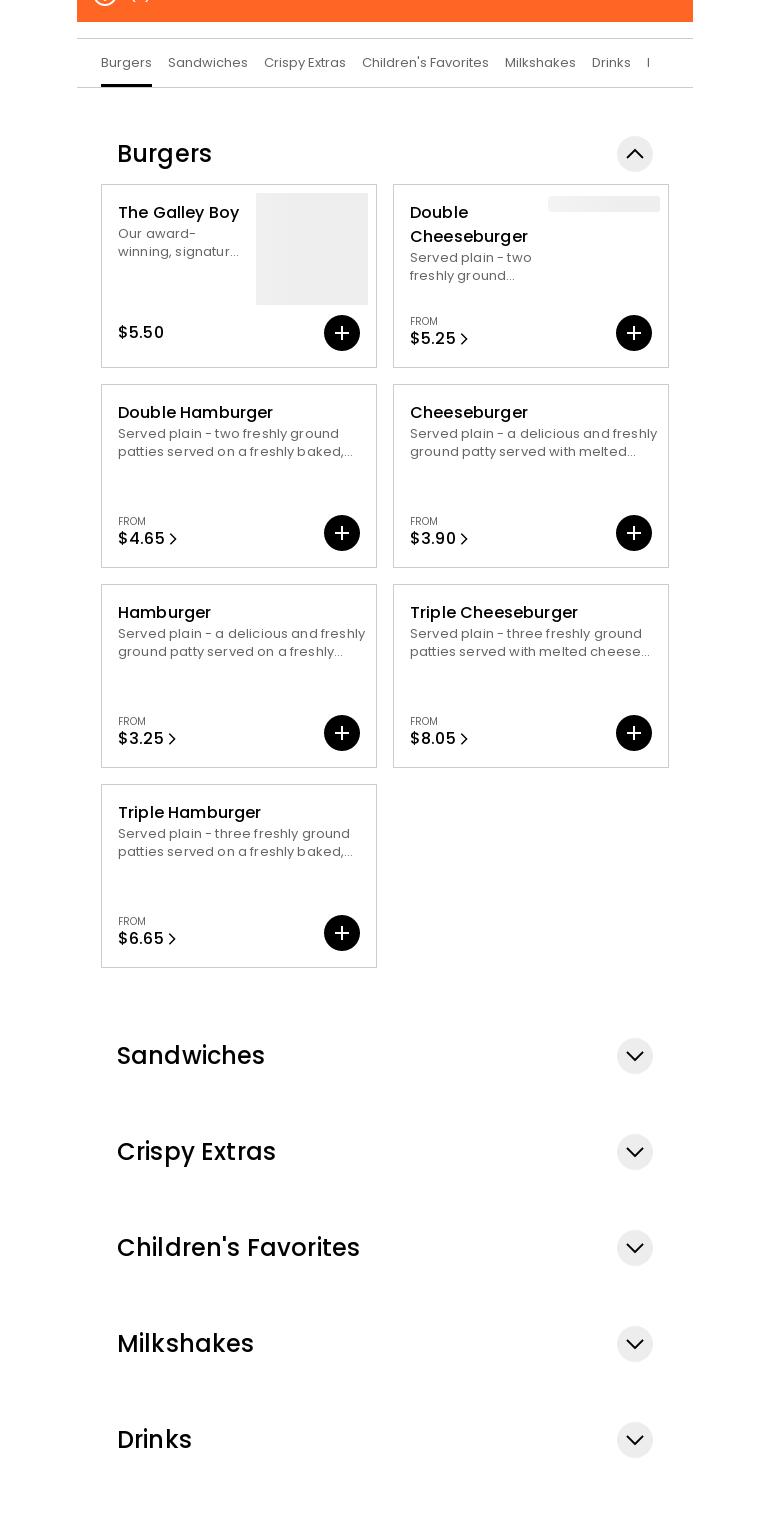
Task: Add Cheeseburger using plus icon
Action: 634,533
